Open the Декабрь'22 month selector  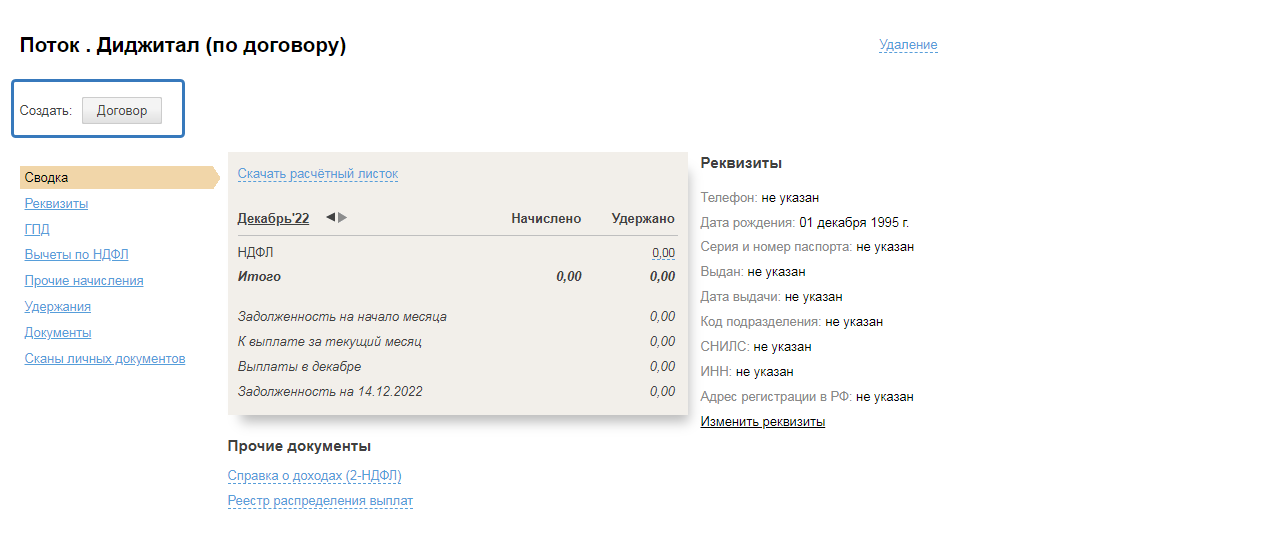273,219
